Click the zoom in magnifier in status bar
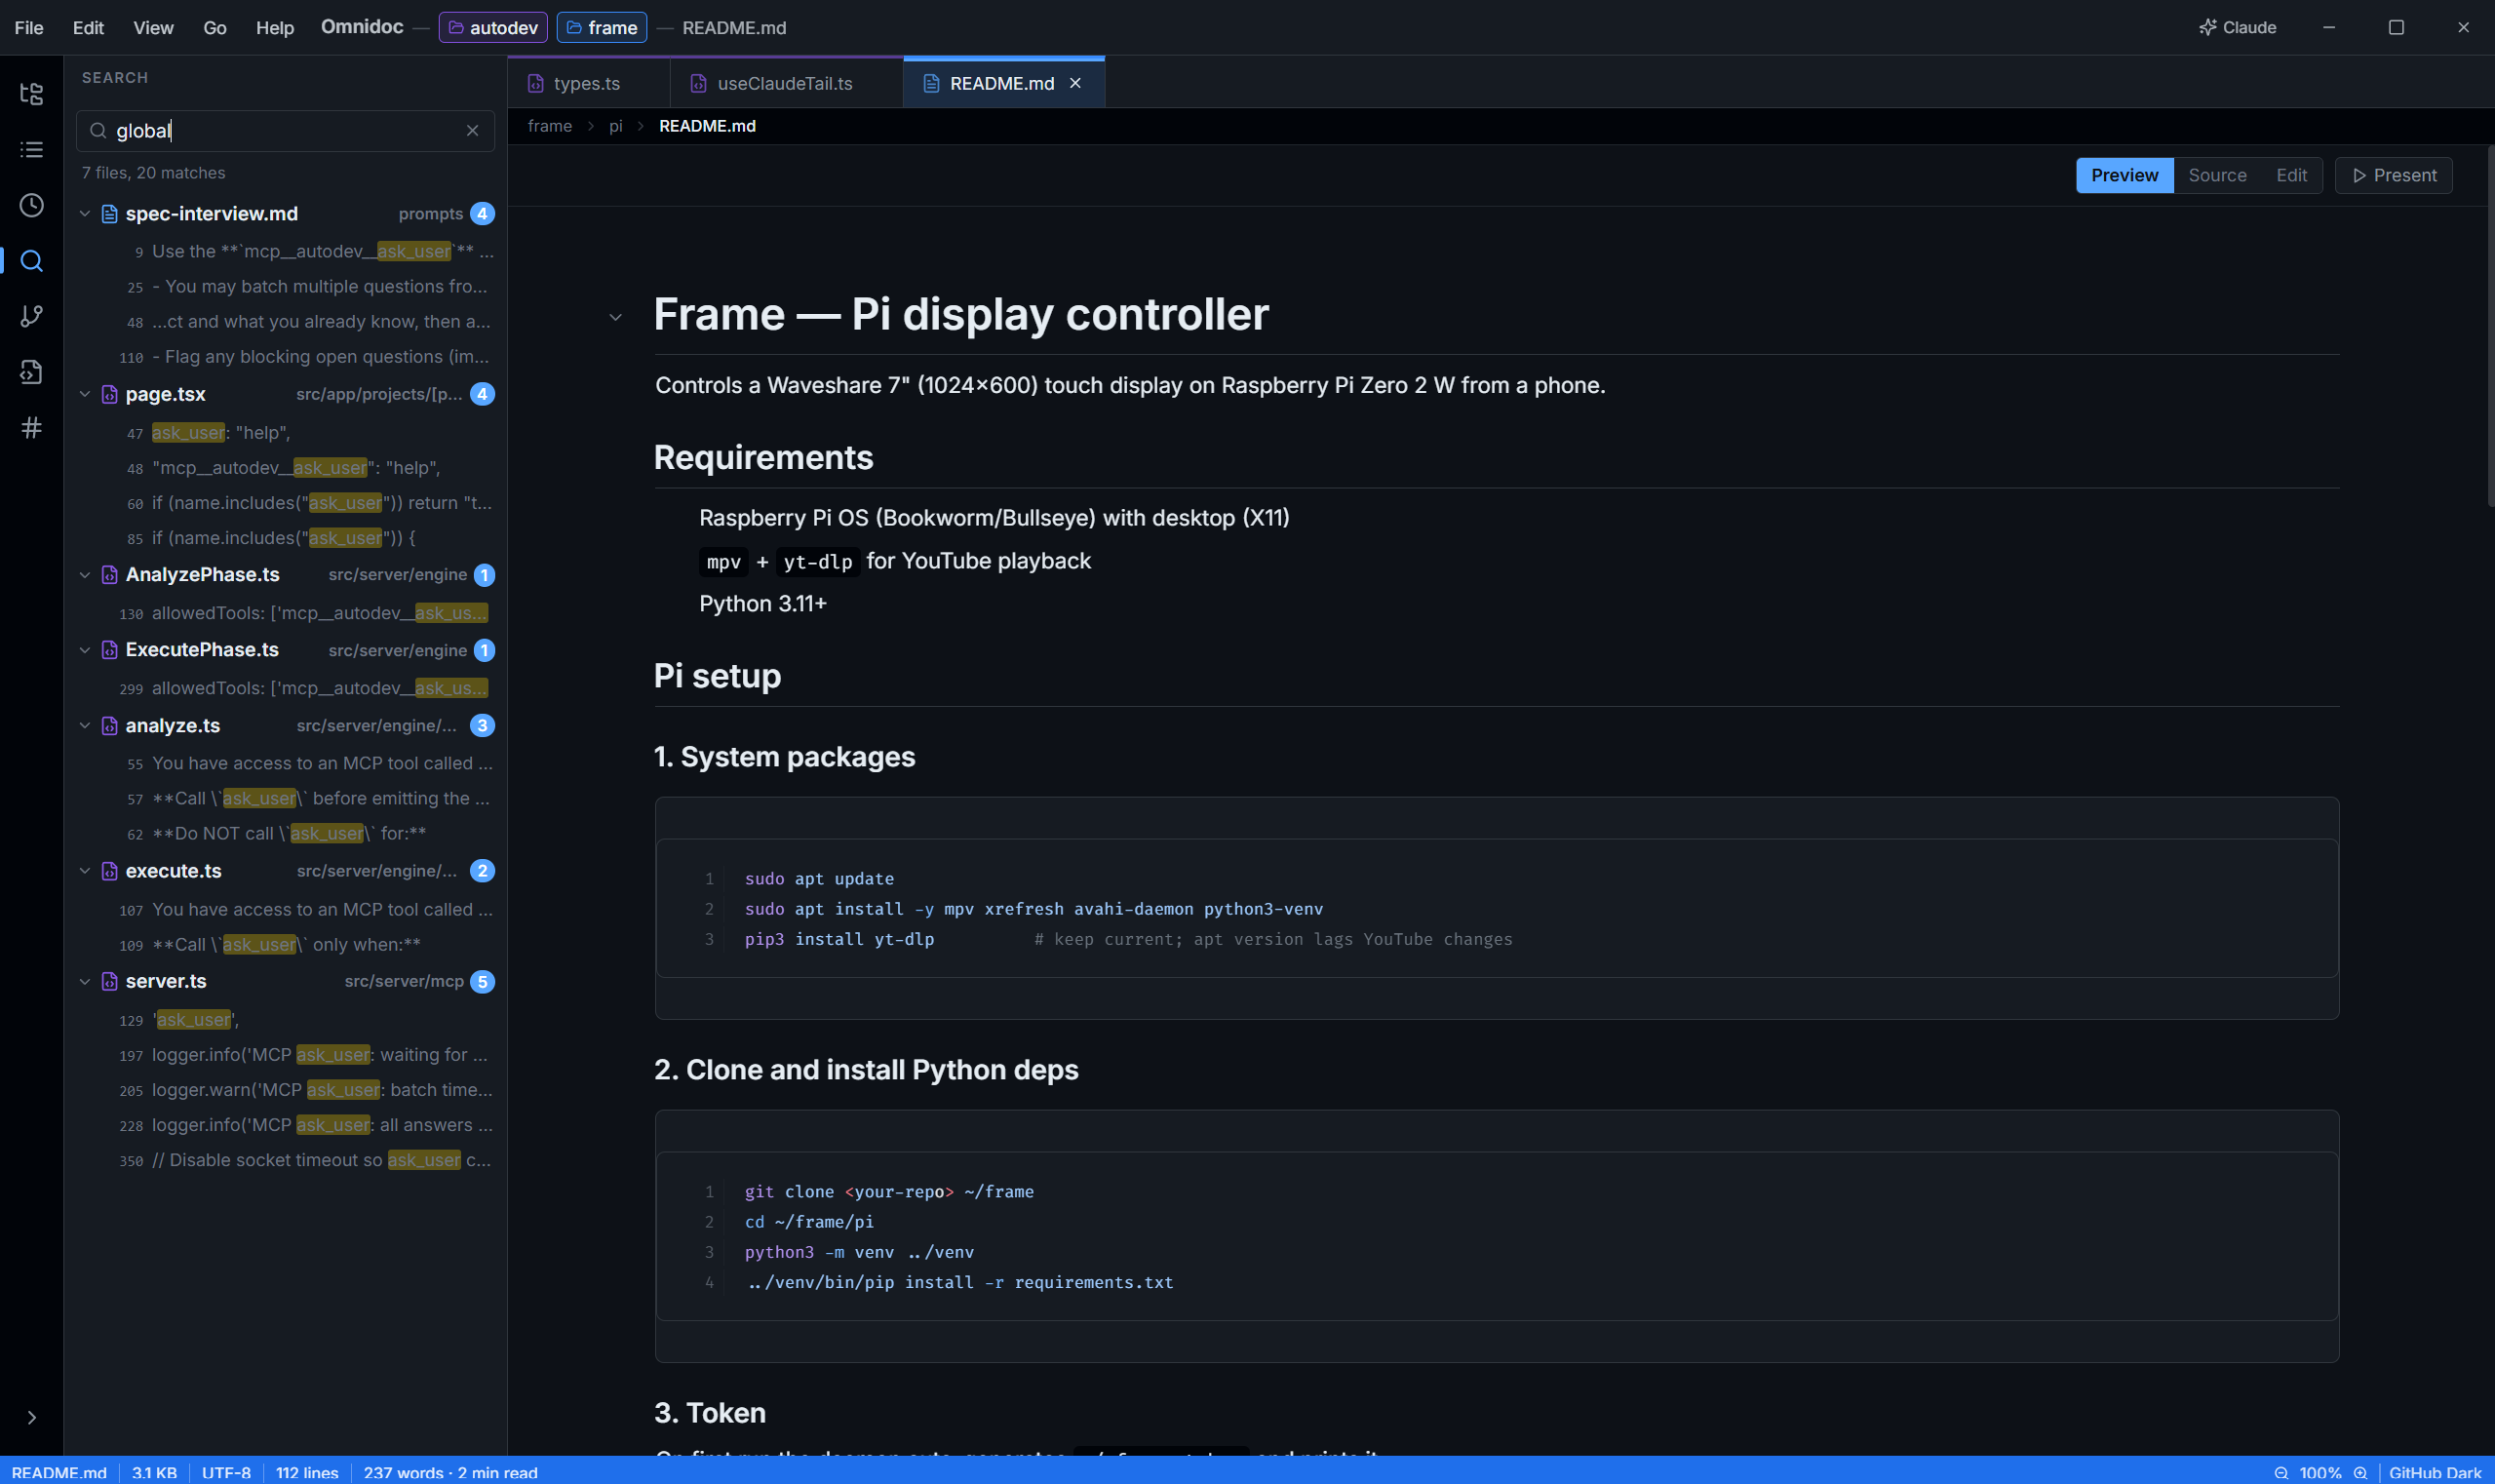 (x=2360, y=1473)
